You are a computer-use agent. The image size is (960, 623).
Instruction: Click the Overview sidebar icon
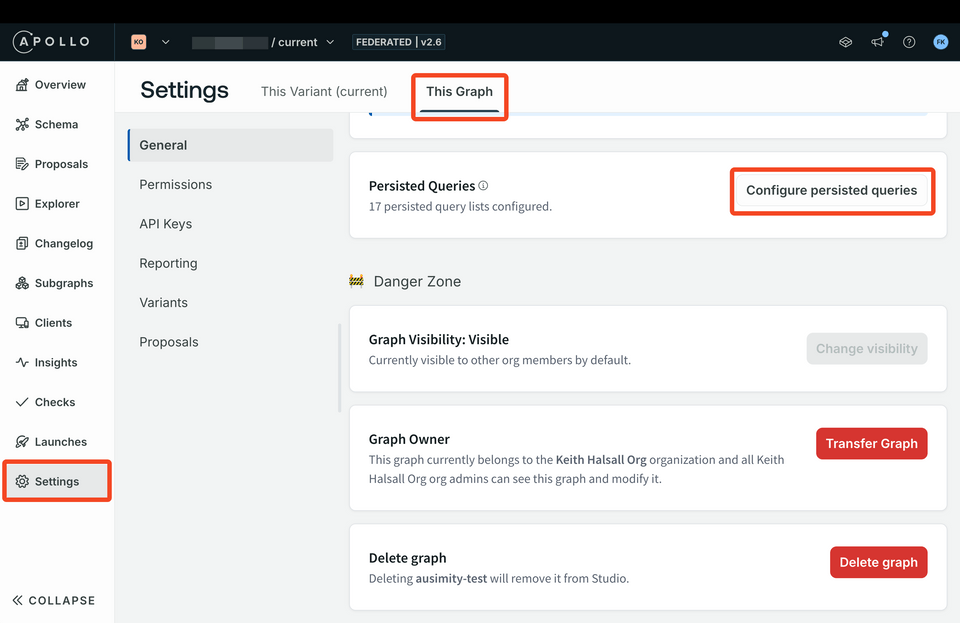click(x=22, y=84)
